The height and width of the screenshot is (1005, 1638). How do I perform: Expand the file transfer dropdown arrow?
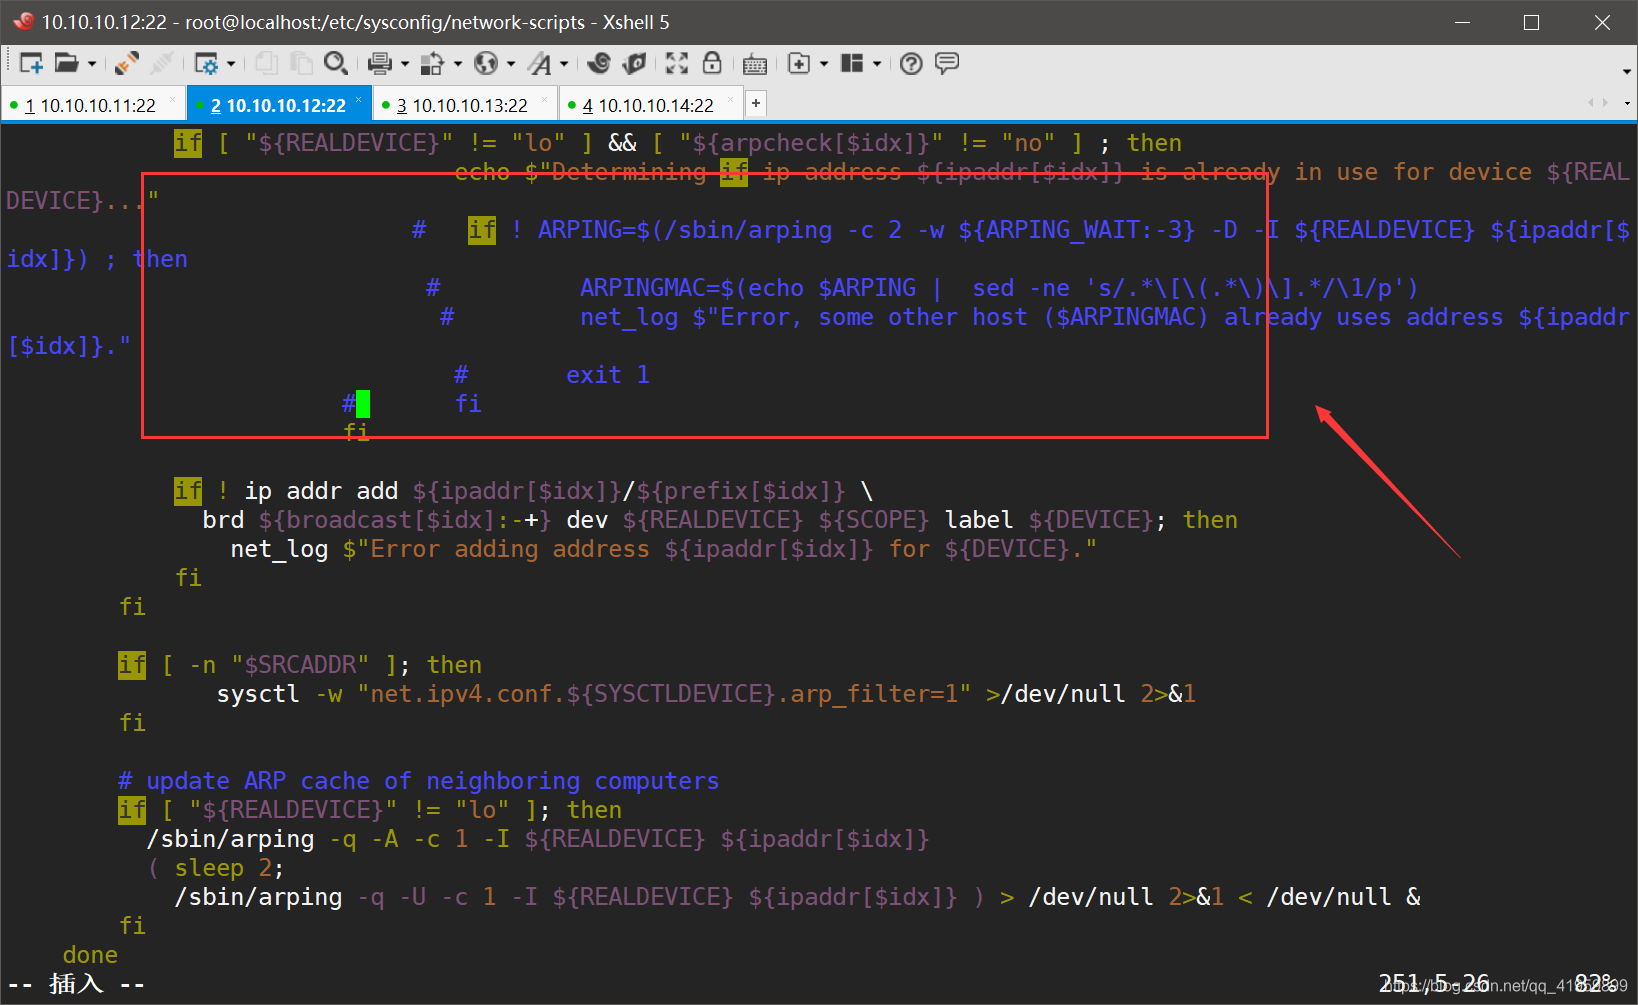point(458,64)
